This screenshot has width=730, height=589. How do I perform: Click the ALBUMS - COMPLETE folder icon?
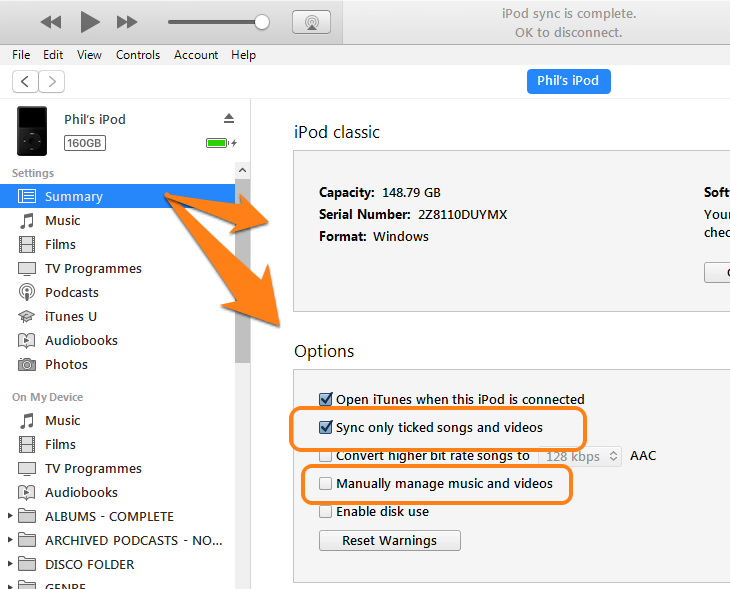pyautogui.click(x=27, y=516)
